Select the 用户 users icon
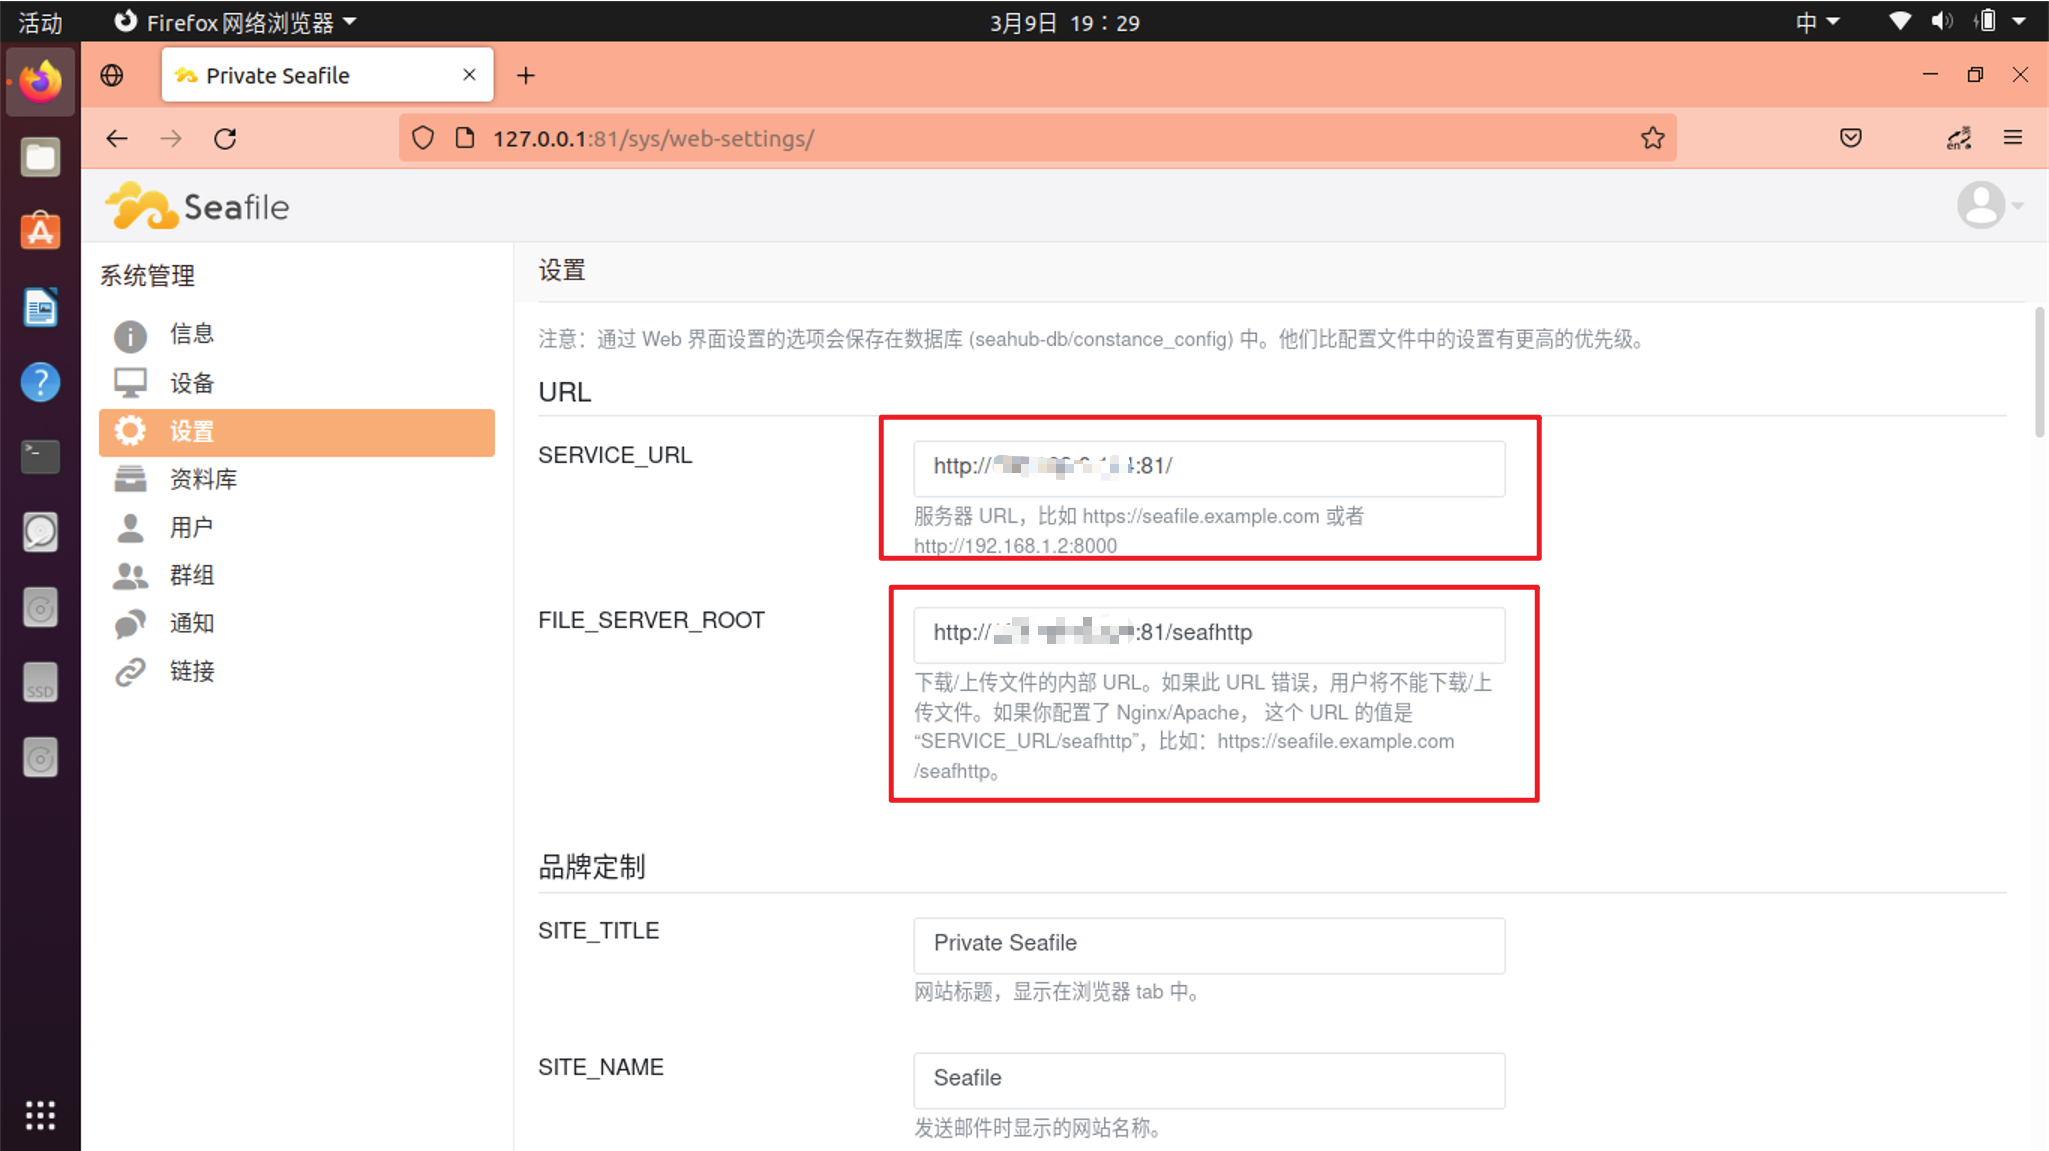This screenshot has width=2049, height=1151. (x=130, y=527)
